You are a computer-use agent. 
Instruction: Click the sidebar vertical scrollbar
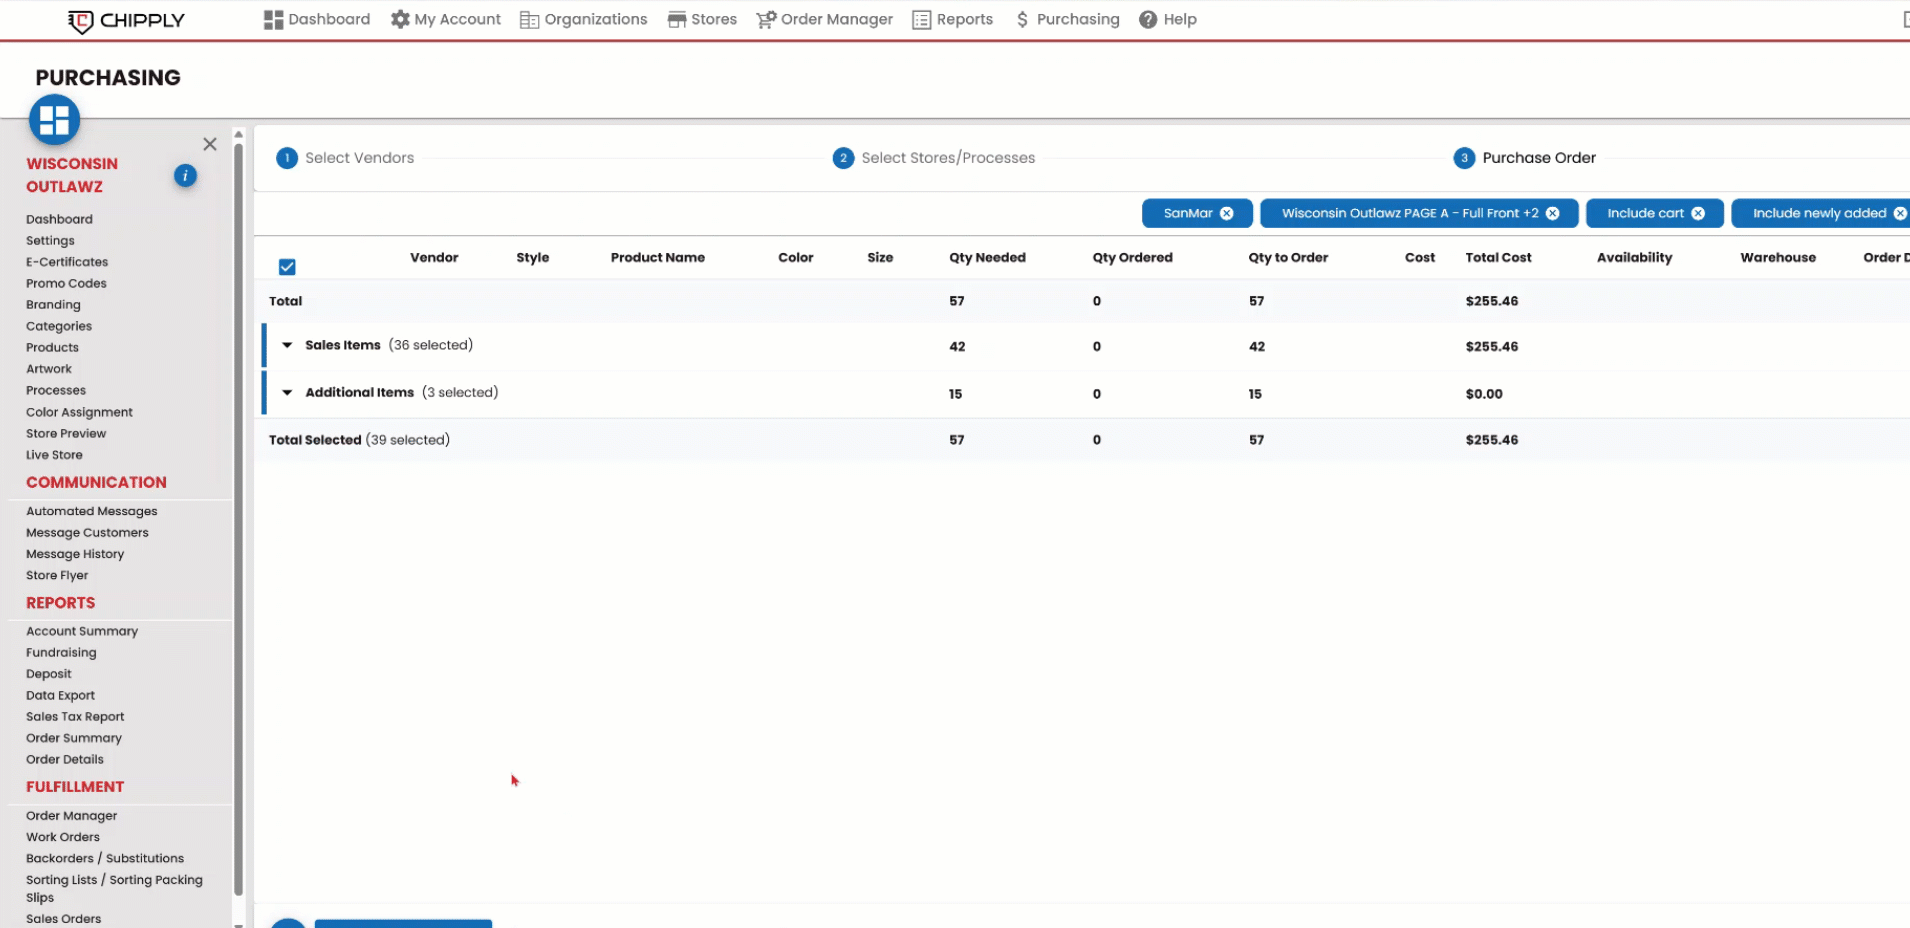click(x=238, y=520)
